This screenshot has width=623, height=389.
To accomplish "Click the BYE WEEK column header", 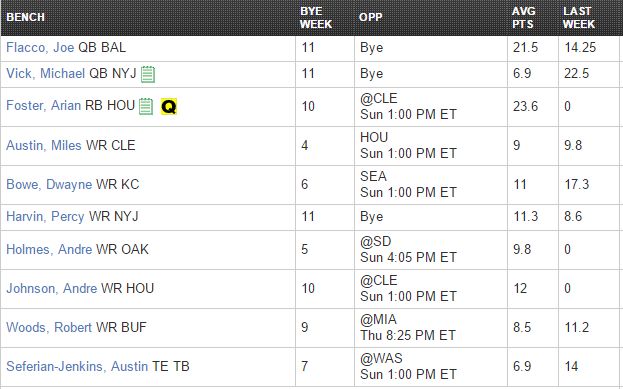I will [315, 17].
